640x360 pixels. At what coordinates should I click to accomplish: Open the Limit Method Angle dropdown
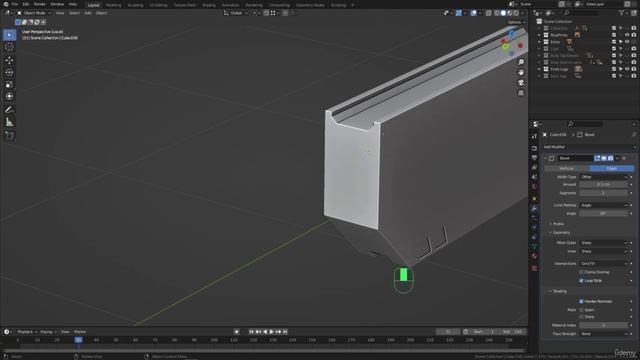coord(604,205)
